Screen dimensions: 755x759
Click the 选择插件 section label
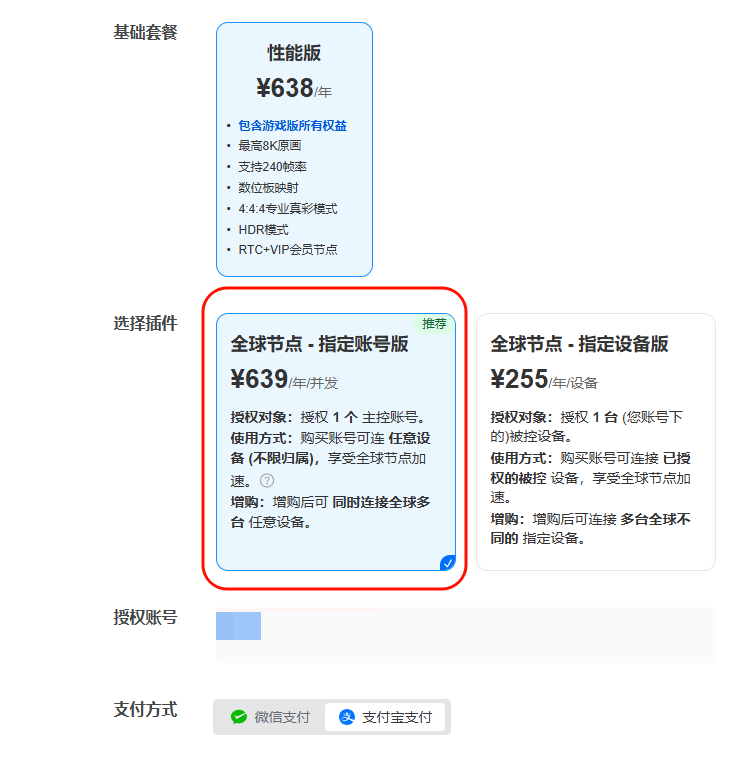pyautogui.click(x=145, y=323)
